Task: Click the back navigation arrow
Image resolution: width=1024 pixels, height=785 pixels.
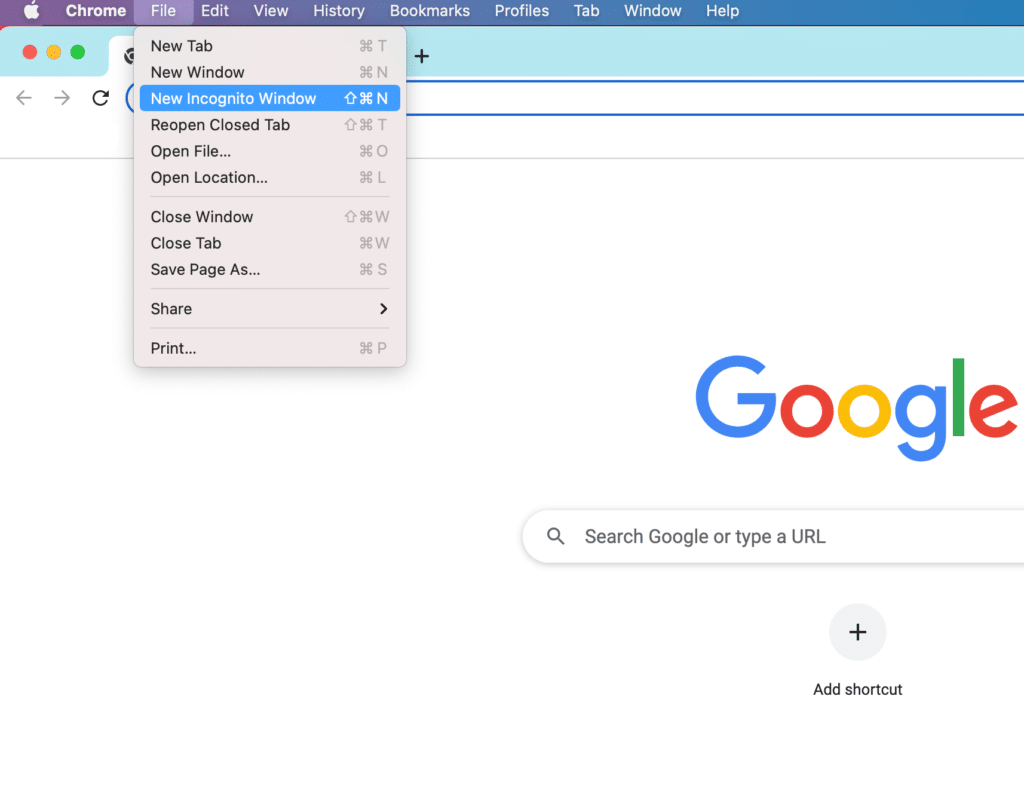Action: 23,97
